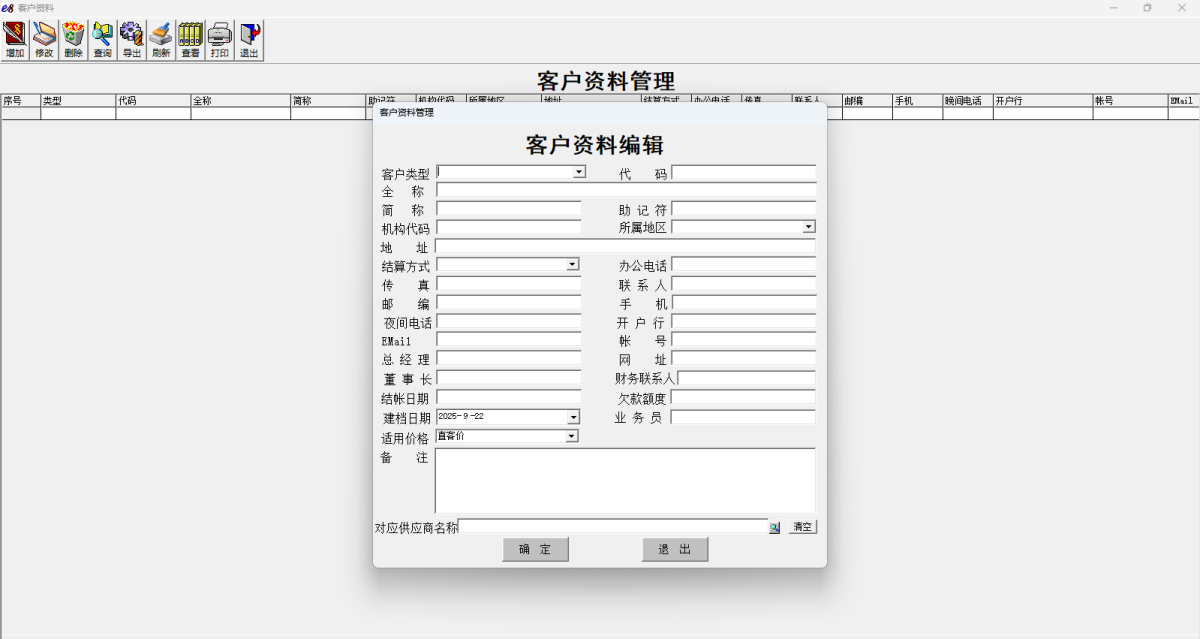
Task: Click the 增加 (Add) toolbar icon
Action: click(x=14, y=38)
